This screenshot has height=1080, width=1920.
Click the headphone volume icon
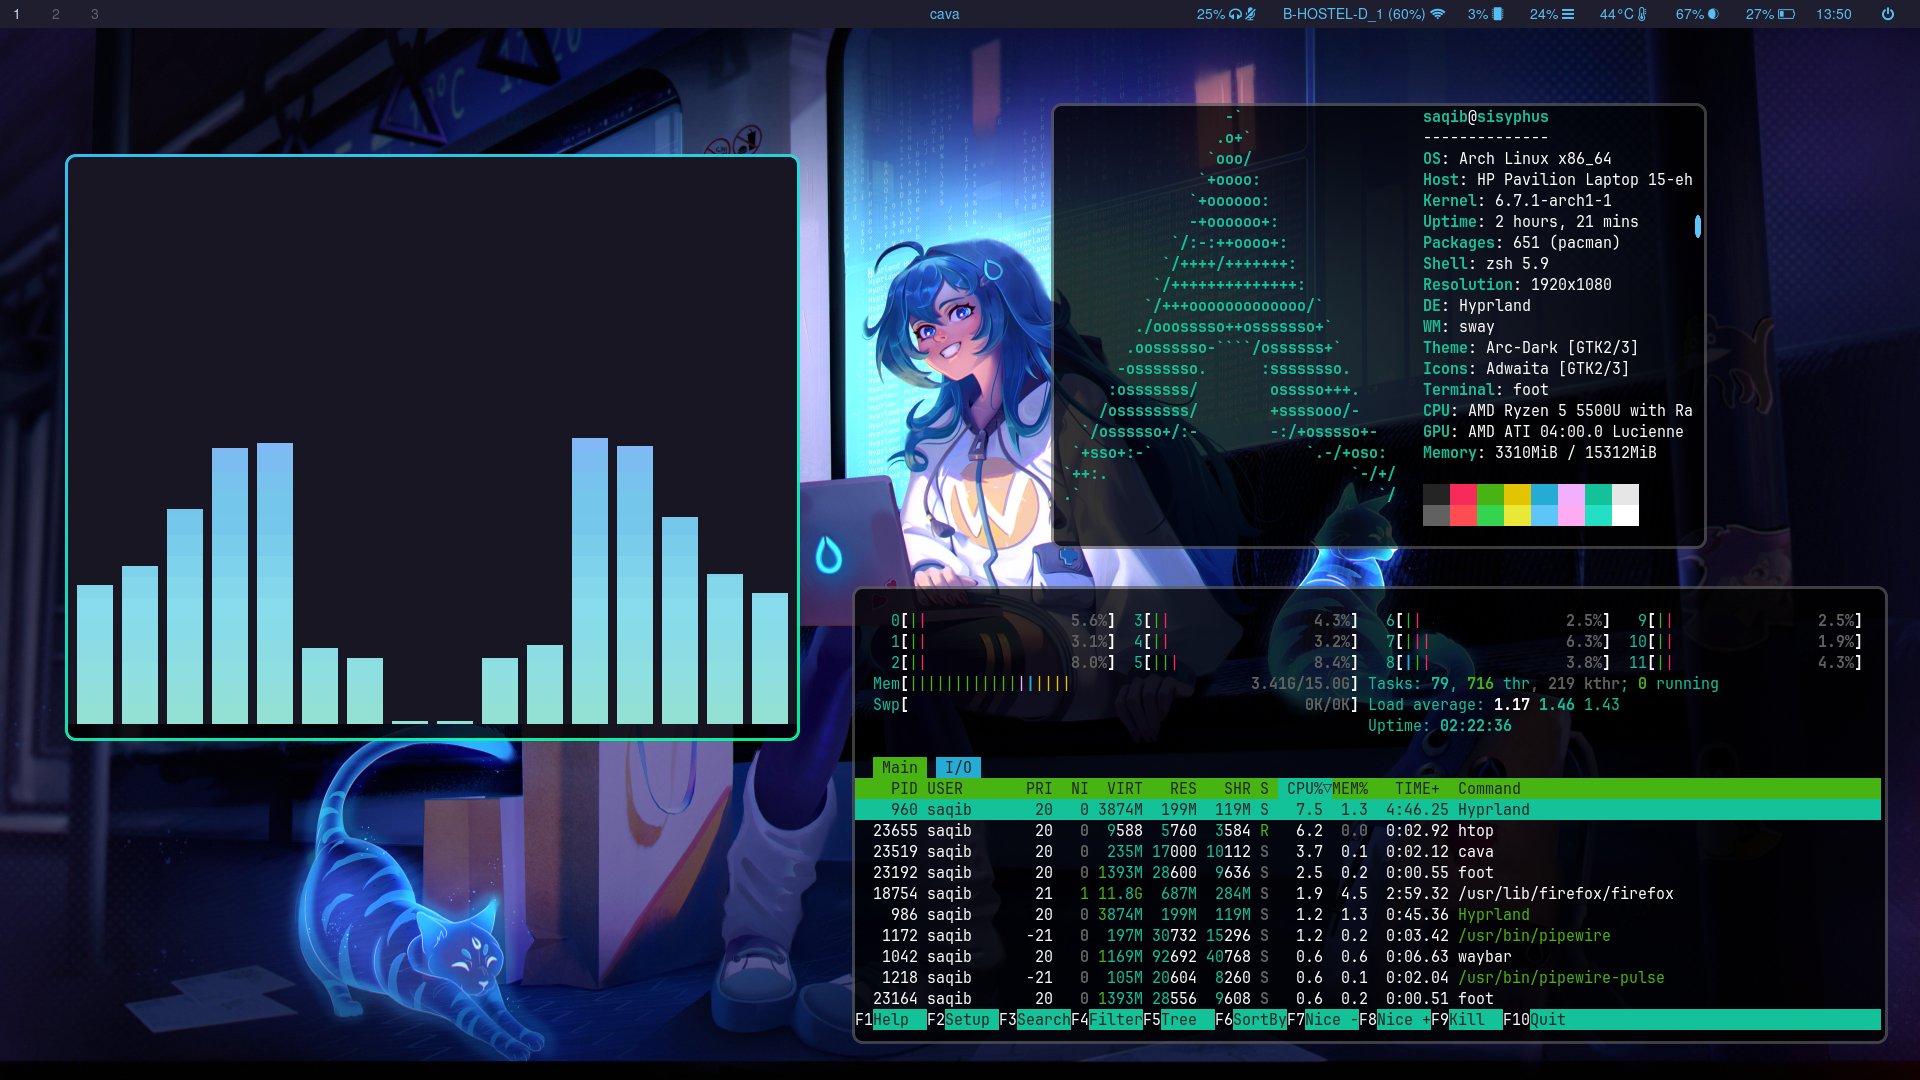pos(1236,14)
